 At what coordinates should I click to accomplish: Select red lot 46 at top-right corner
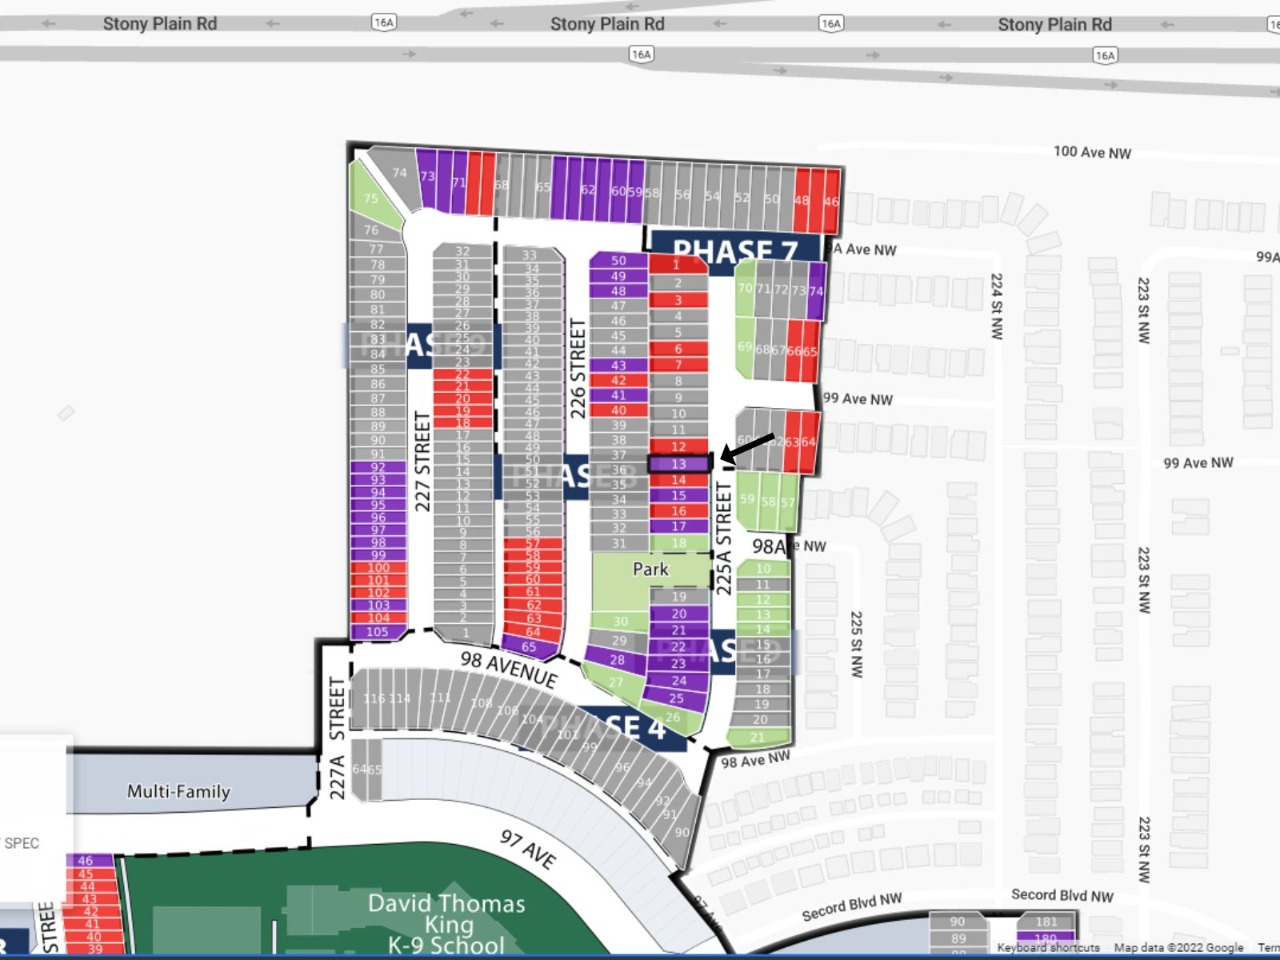pyautogui.click(x=831, y=201)
